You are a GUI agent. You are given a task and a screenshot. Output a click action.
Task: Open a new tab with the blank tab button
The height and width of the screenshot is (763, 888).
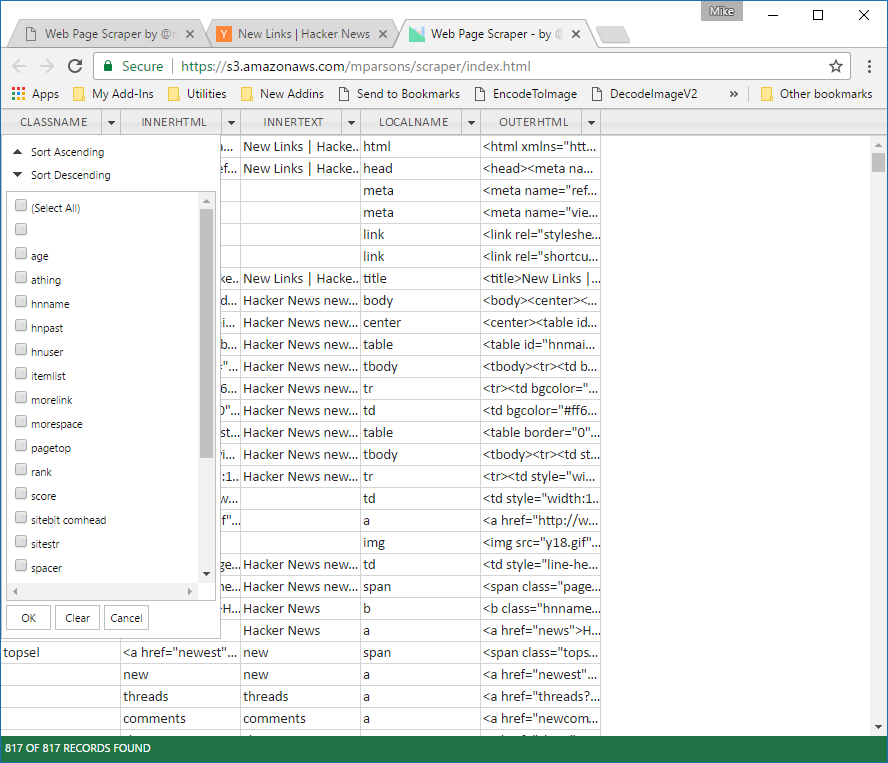pyautogui.click(x=613, y=35)
